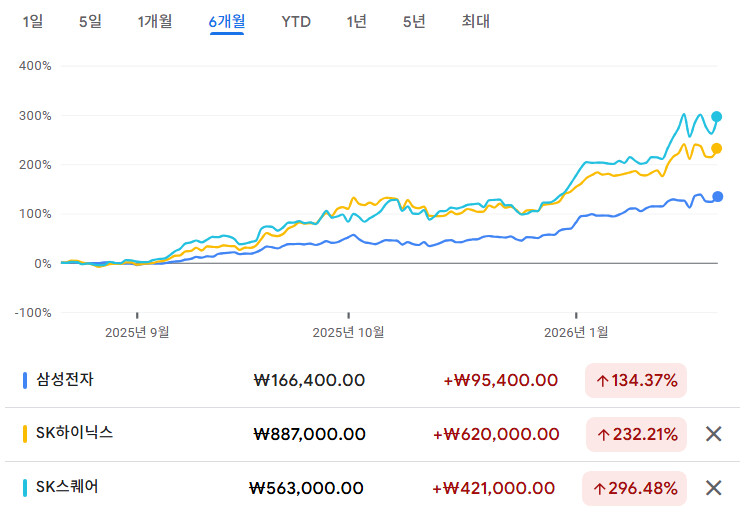
Task: Open the 1년 range tab
Action: coord(356,21)
